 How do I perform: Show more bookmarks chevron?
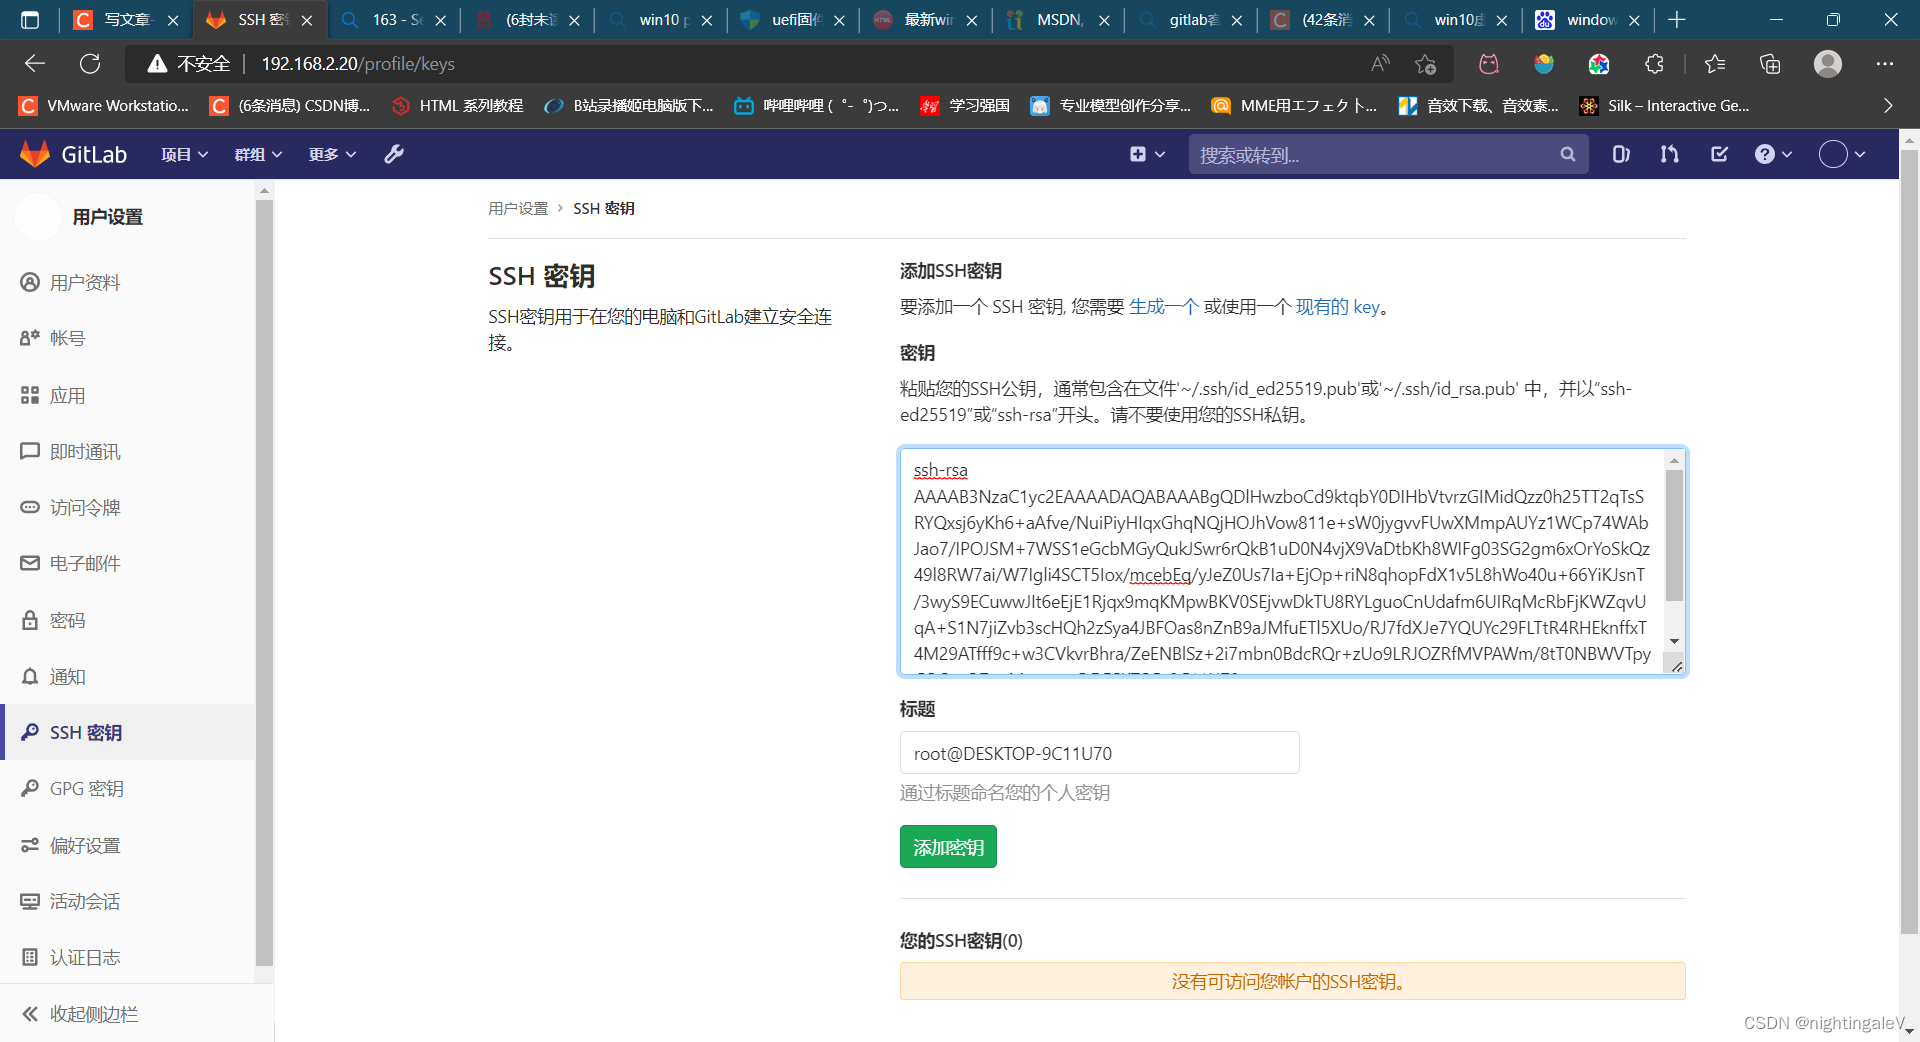(x=1888, y=106)
